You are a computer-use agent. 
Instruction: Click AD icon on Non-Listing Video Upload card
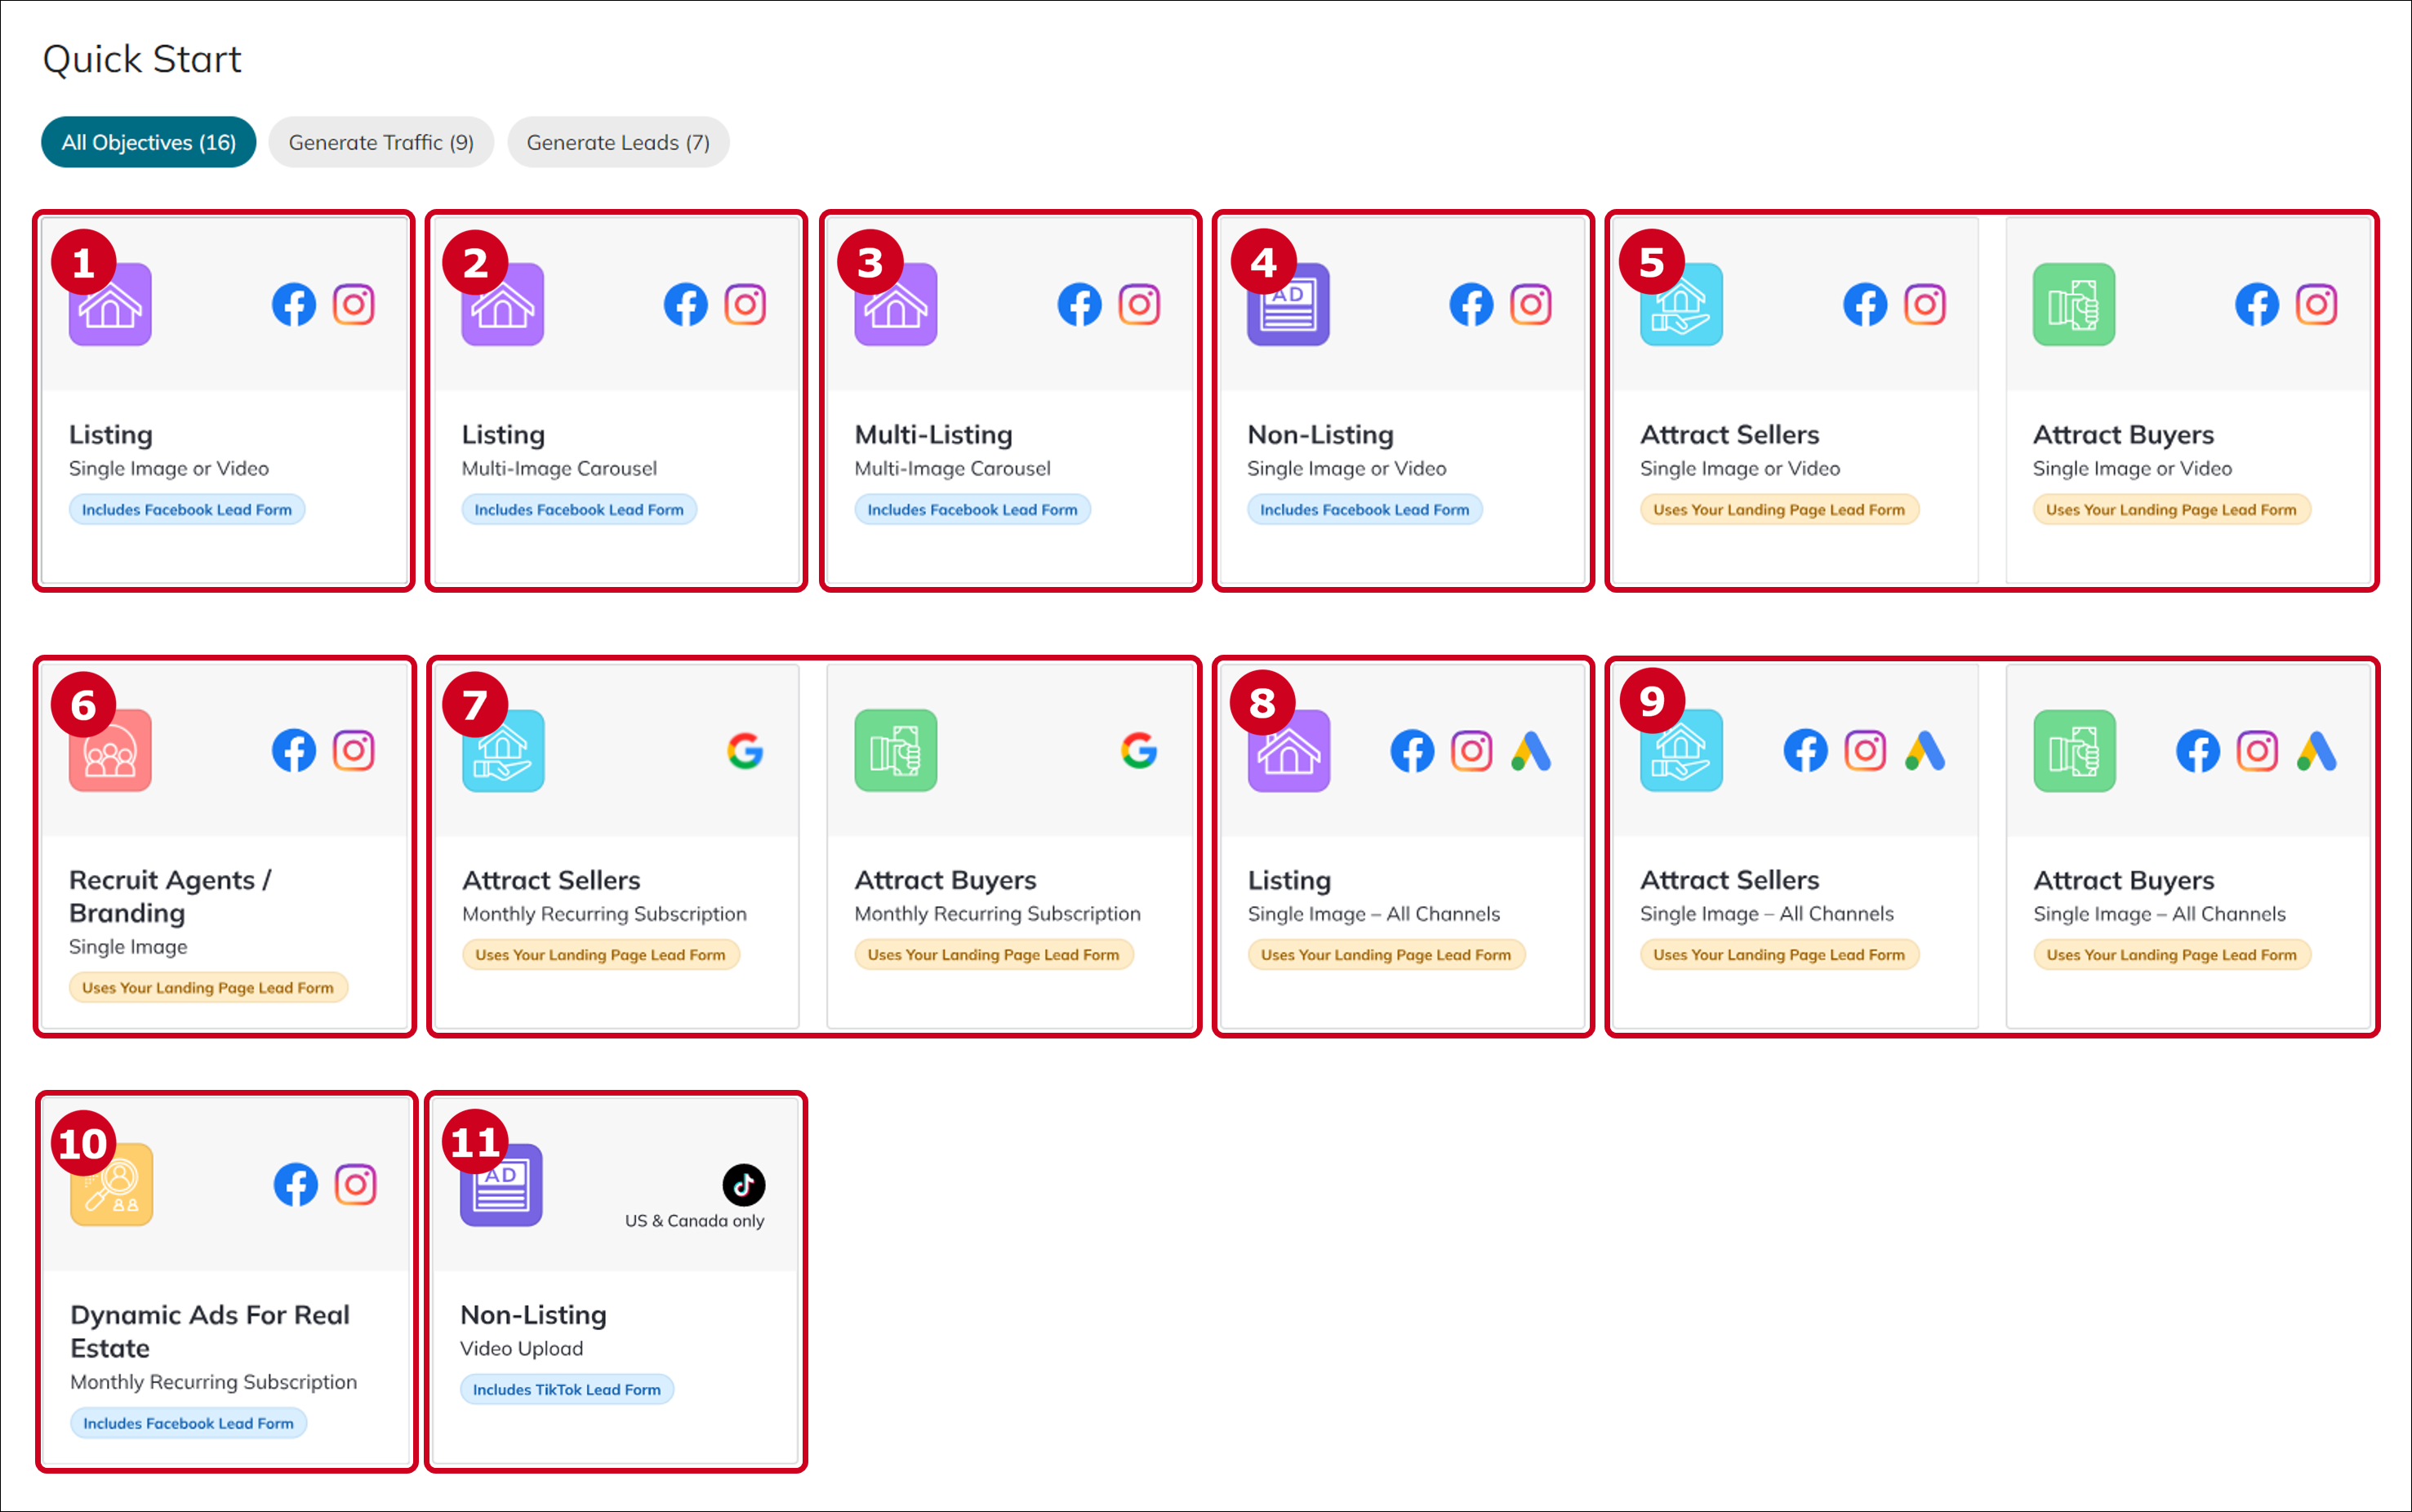pos(501,1184)
